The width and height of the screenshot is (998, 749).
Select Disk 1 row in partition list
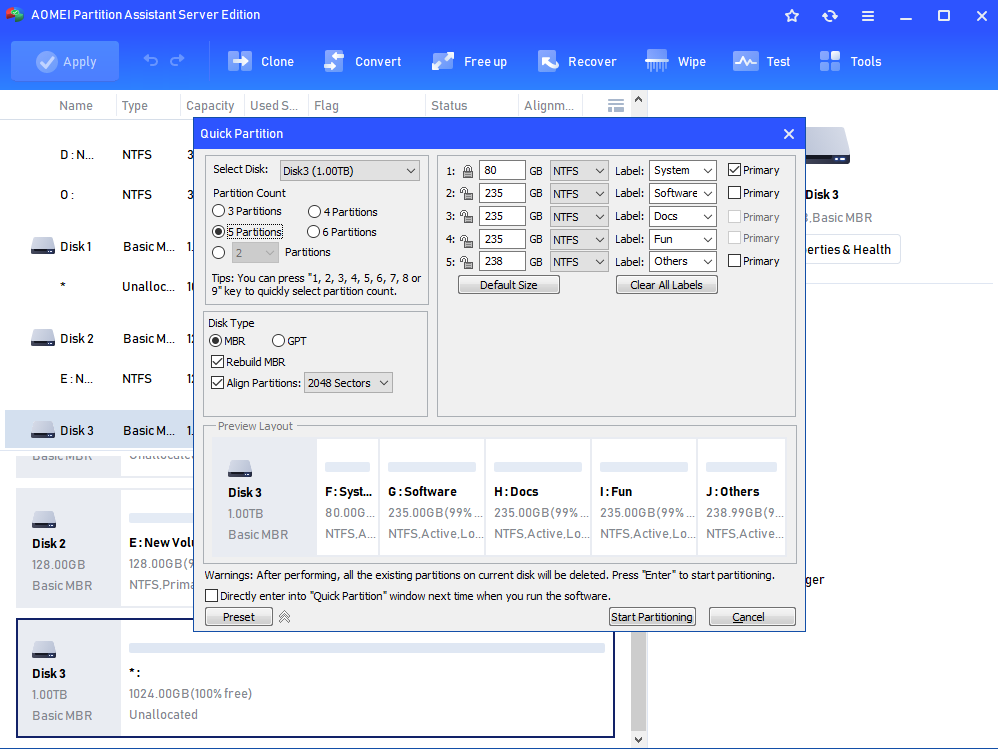pos(99,246)
